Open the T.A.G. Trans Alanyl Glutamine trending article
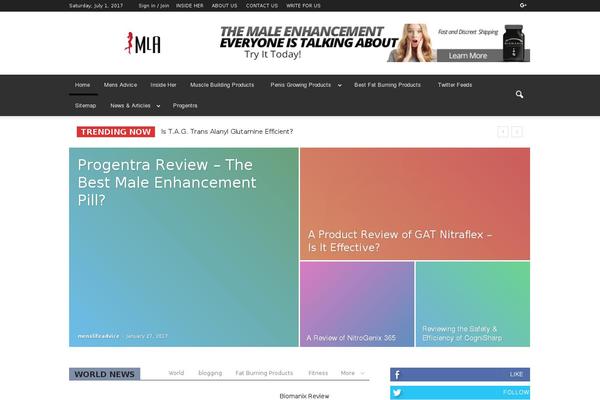This screenshot has height=400, width=600. pos(227,132)
